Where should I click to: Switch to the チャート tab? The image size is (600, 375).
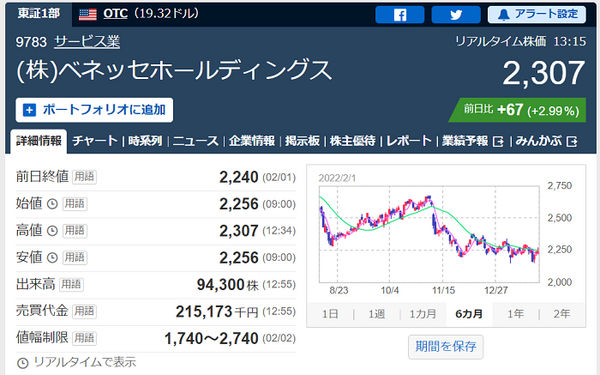95,141
